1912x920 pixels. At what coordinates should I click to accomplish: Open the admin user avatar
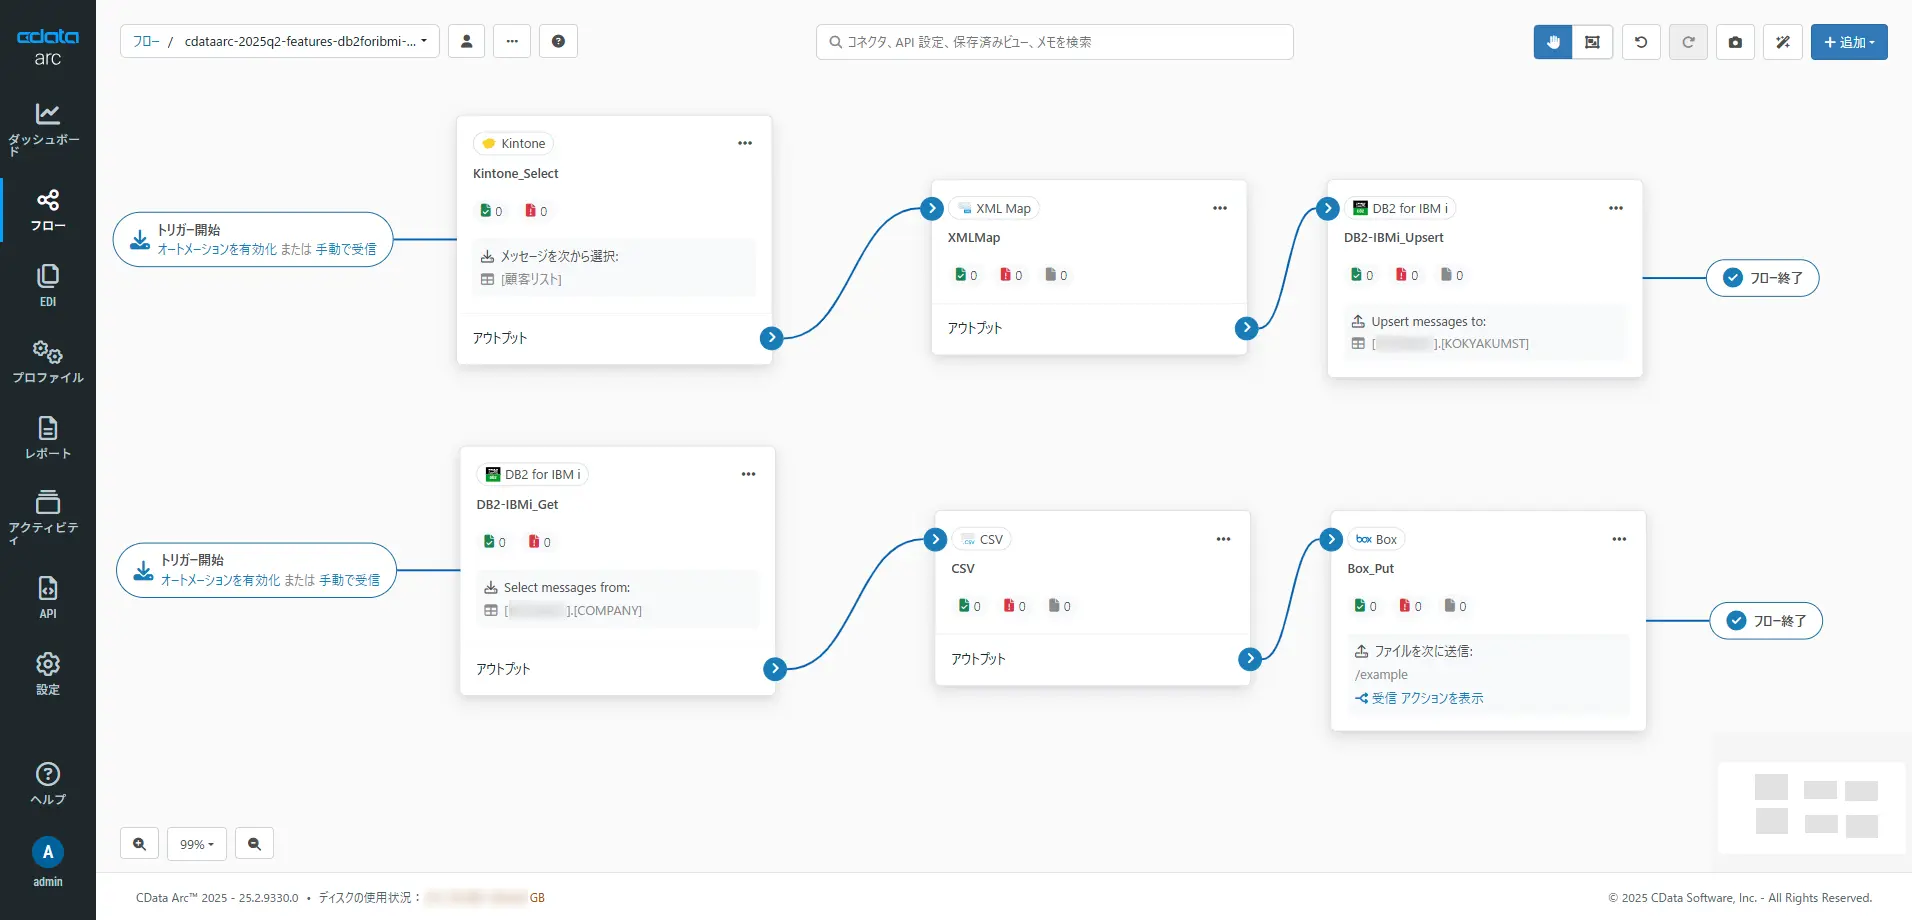[x=48, y=853]
